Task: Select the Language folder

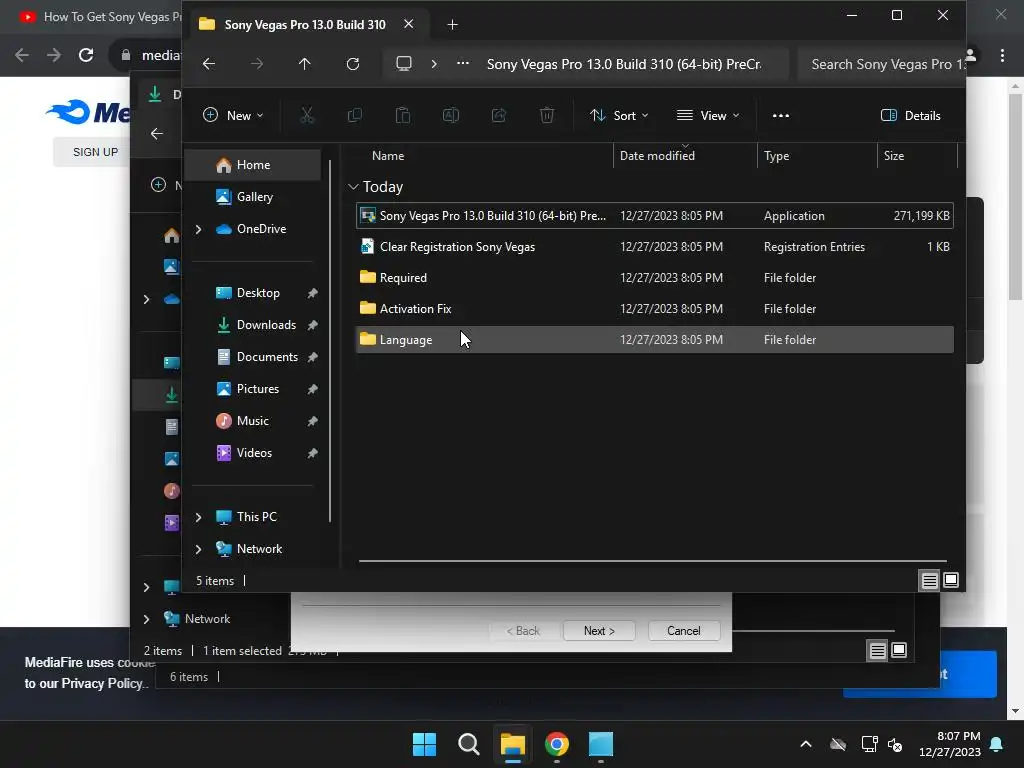Action: (654, 340)
